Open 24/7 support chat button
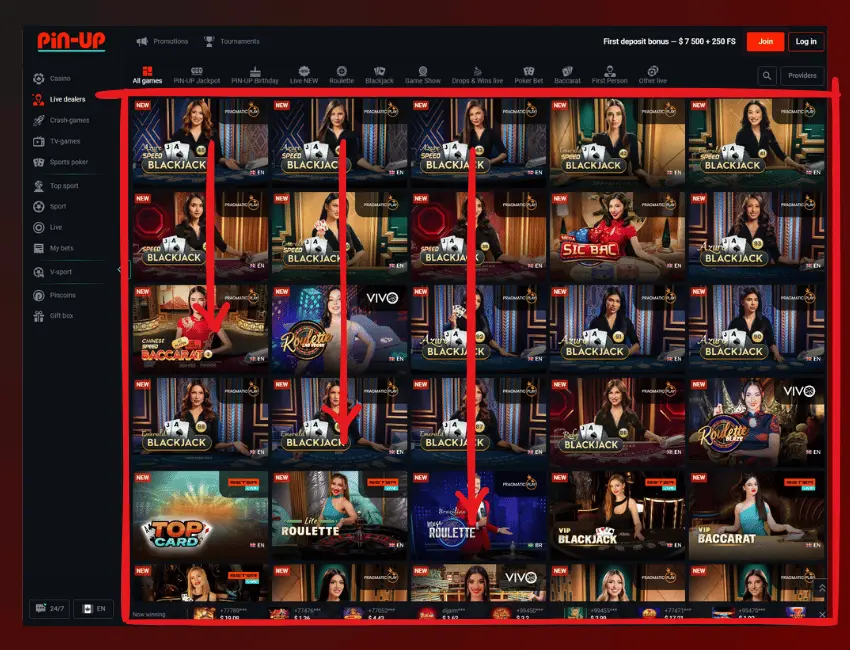850x650 pixels. (x=49, y=609)
